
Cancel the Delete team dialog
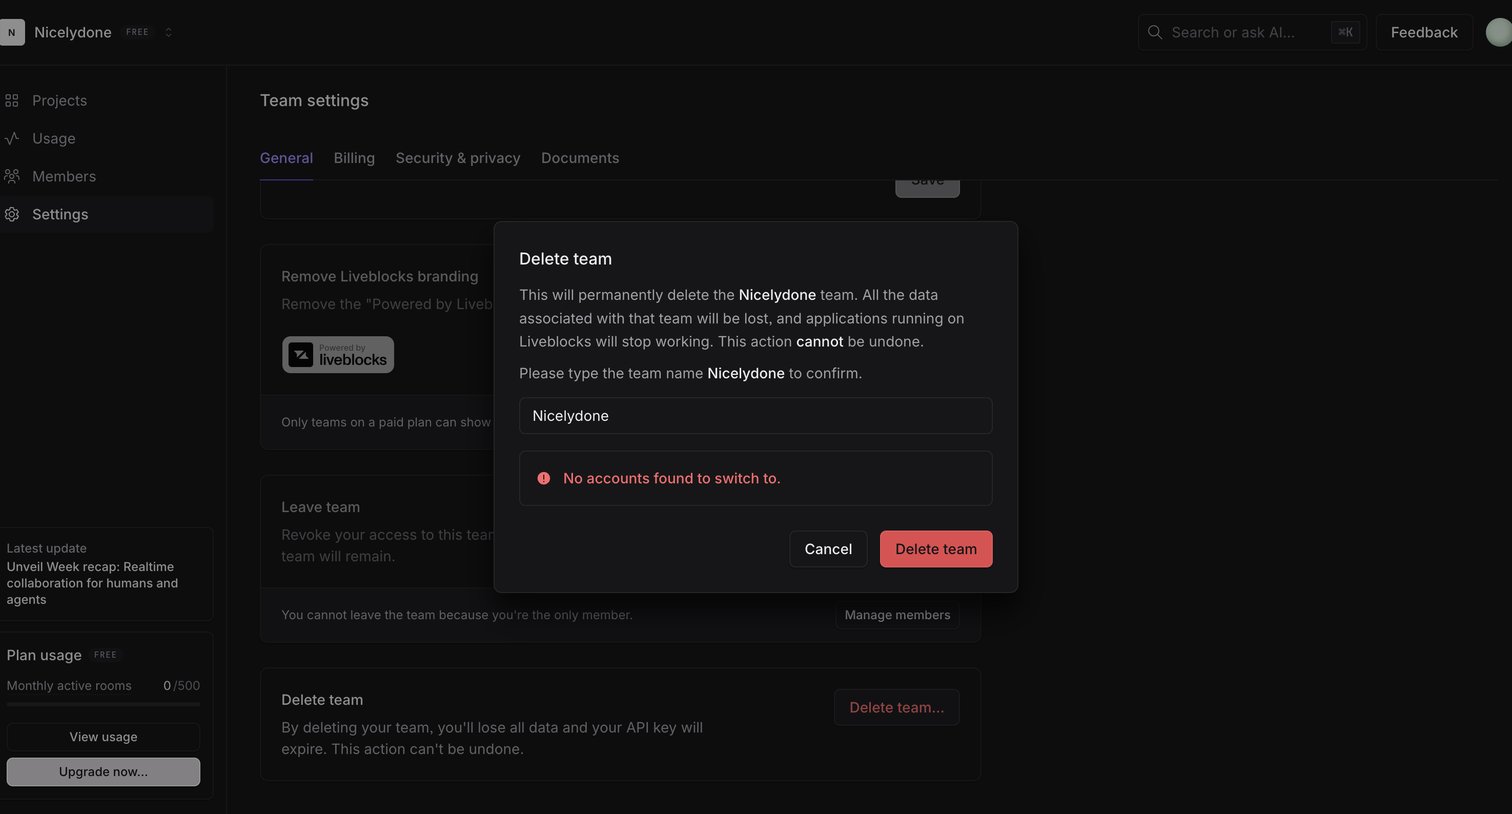coord(828,549)
